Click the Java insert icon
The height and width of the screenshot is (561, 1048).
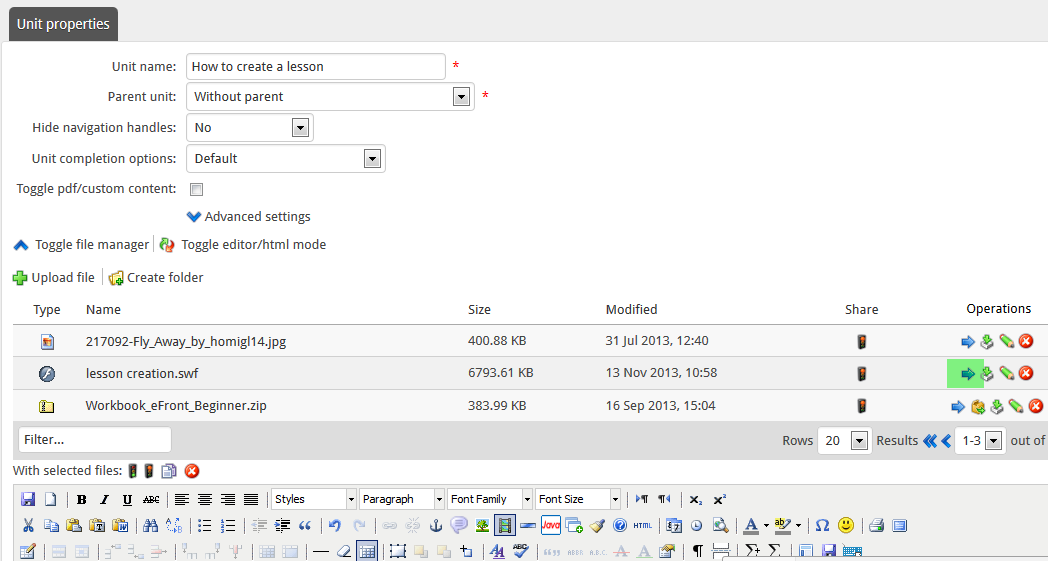click(x=551, y=526)
